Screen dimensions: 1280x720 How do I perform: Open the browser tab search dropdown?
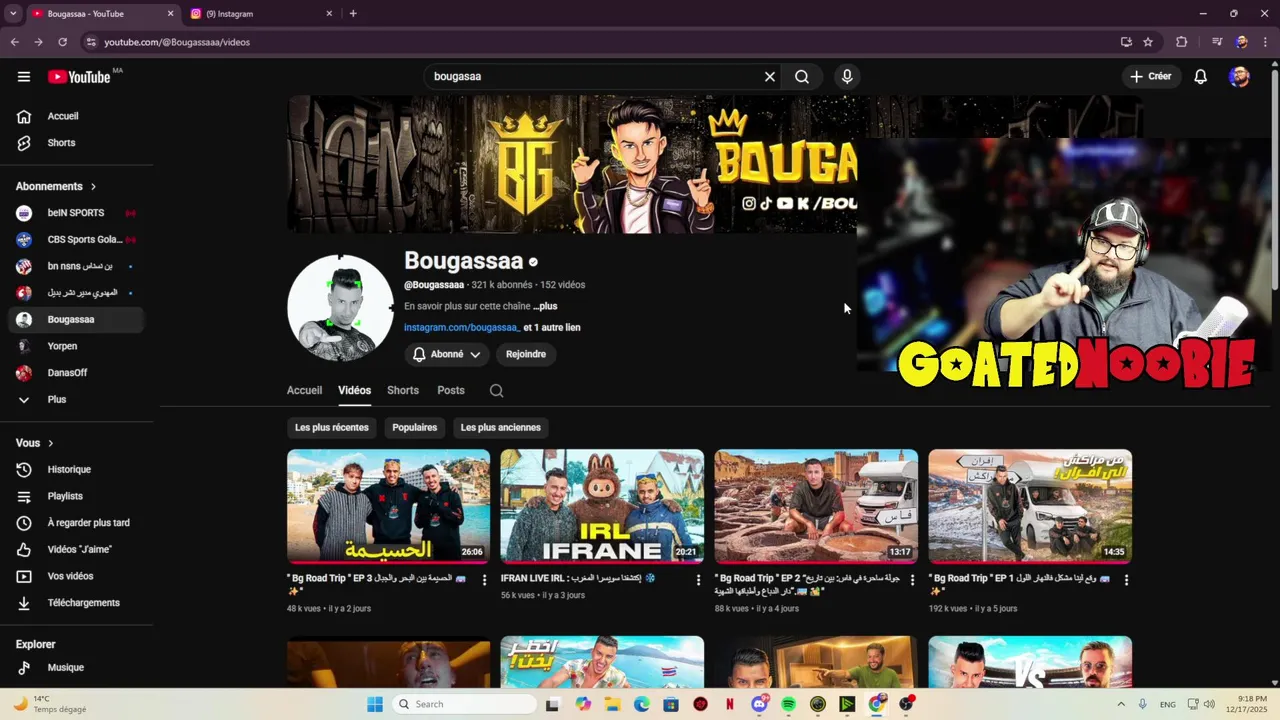click(x=13, y=14)
